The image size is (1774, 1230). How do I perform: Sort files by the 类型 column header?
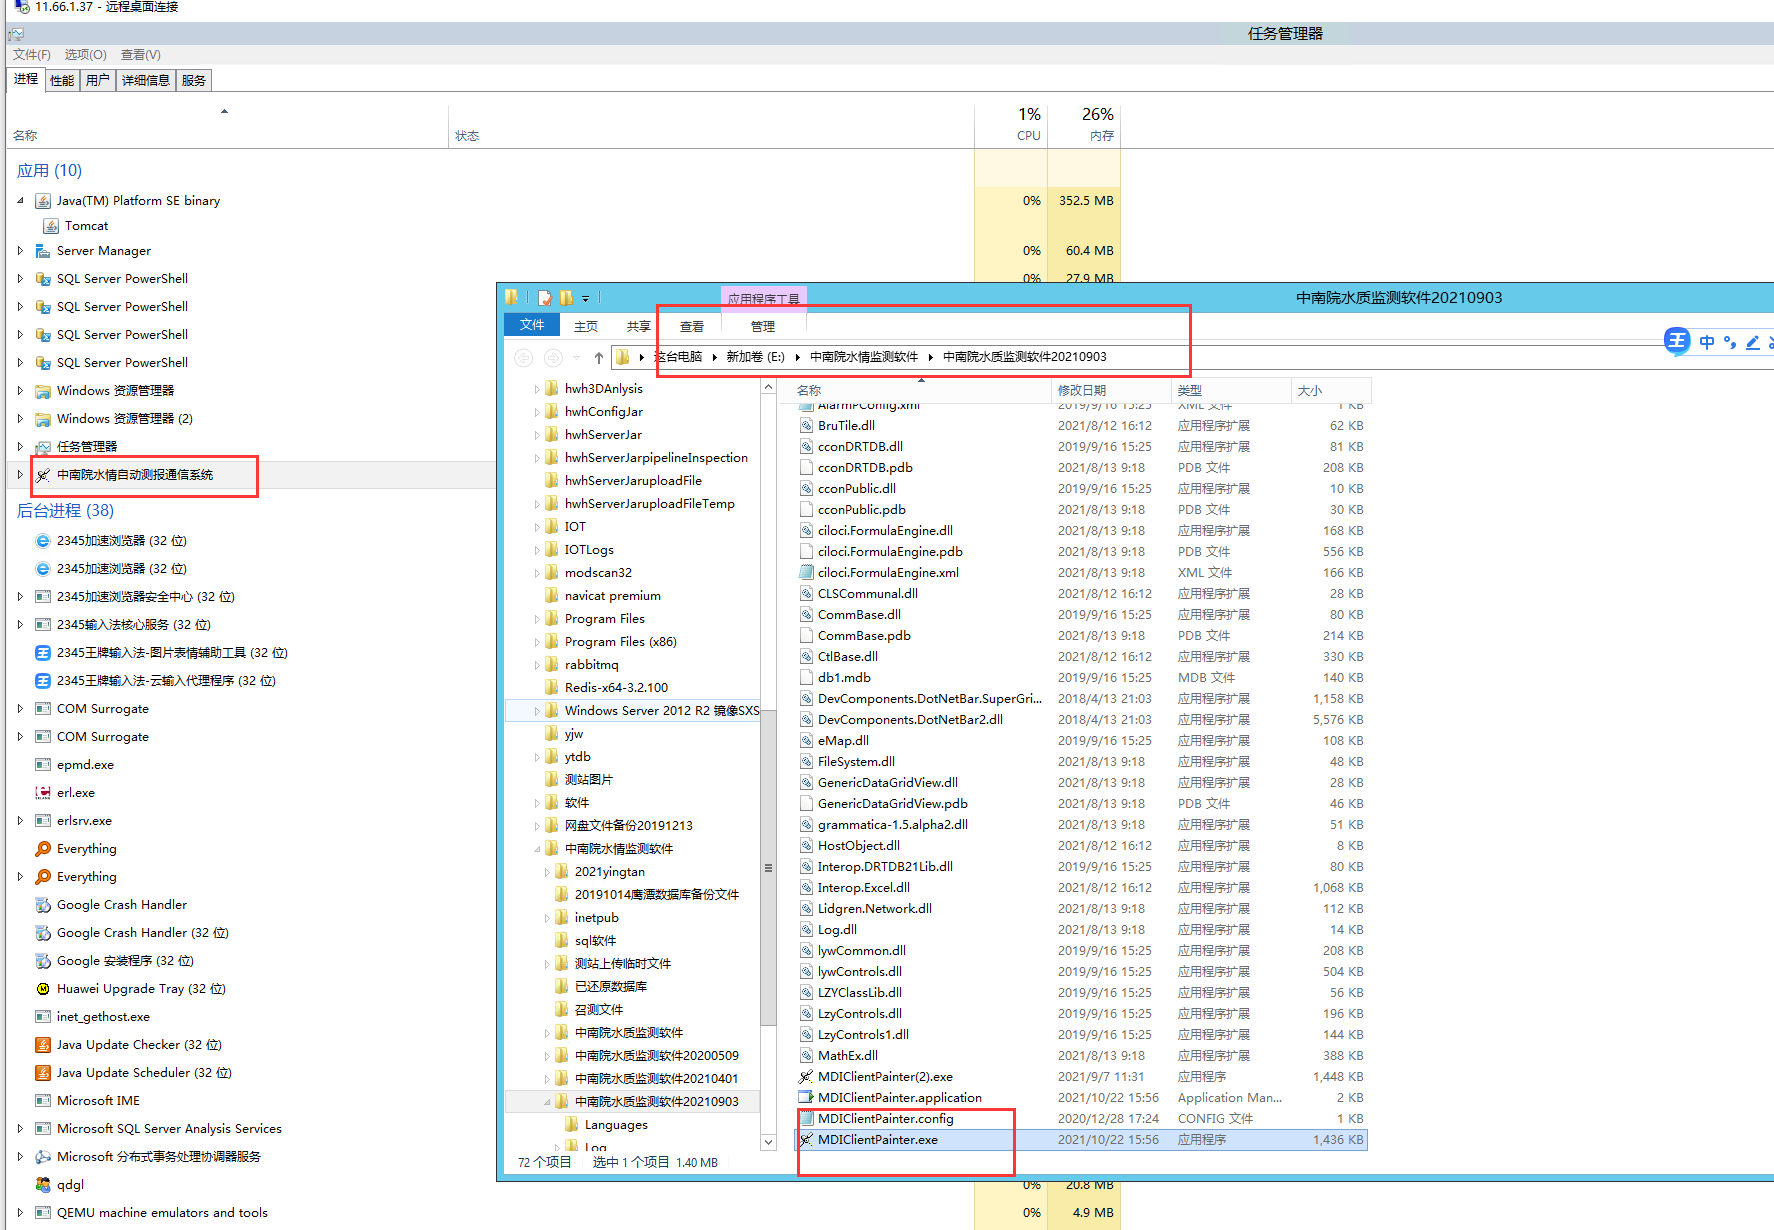pos(1231,391)
